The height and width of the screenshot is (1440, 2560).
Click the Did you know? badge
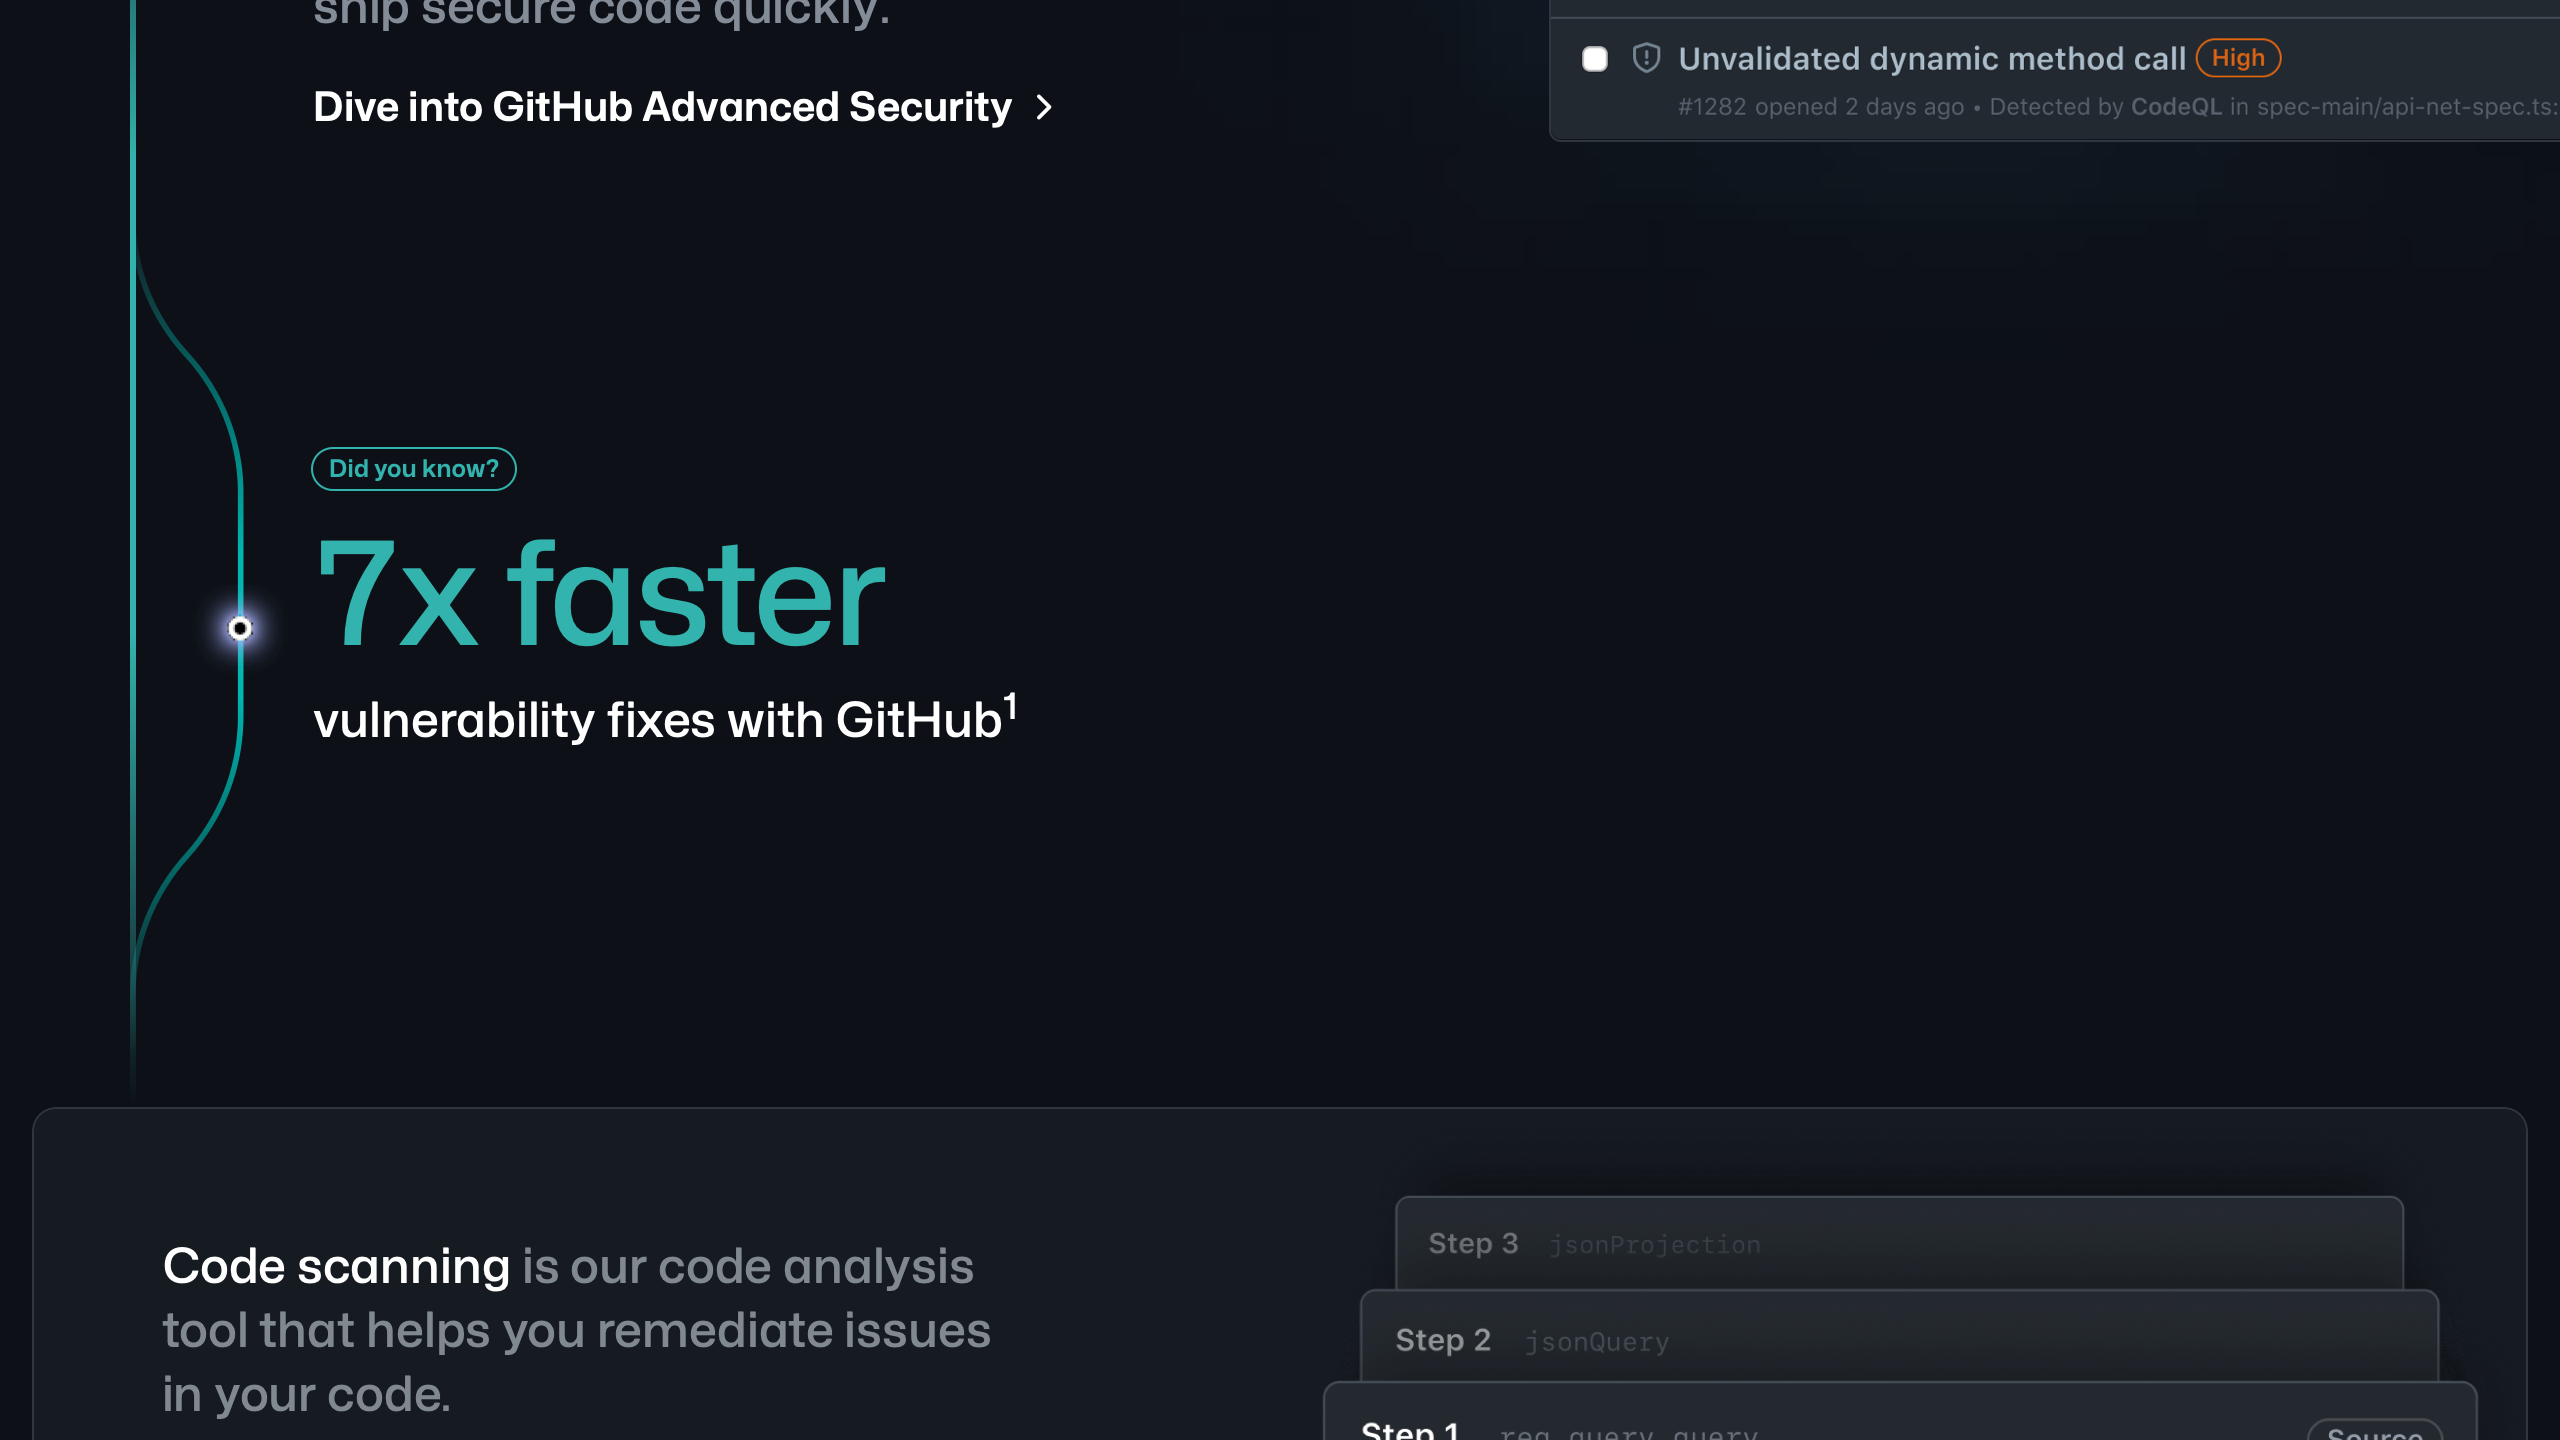point(414,469)
